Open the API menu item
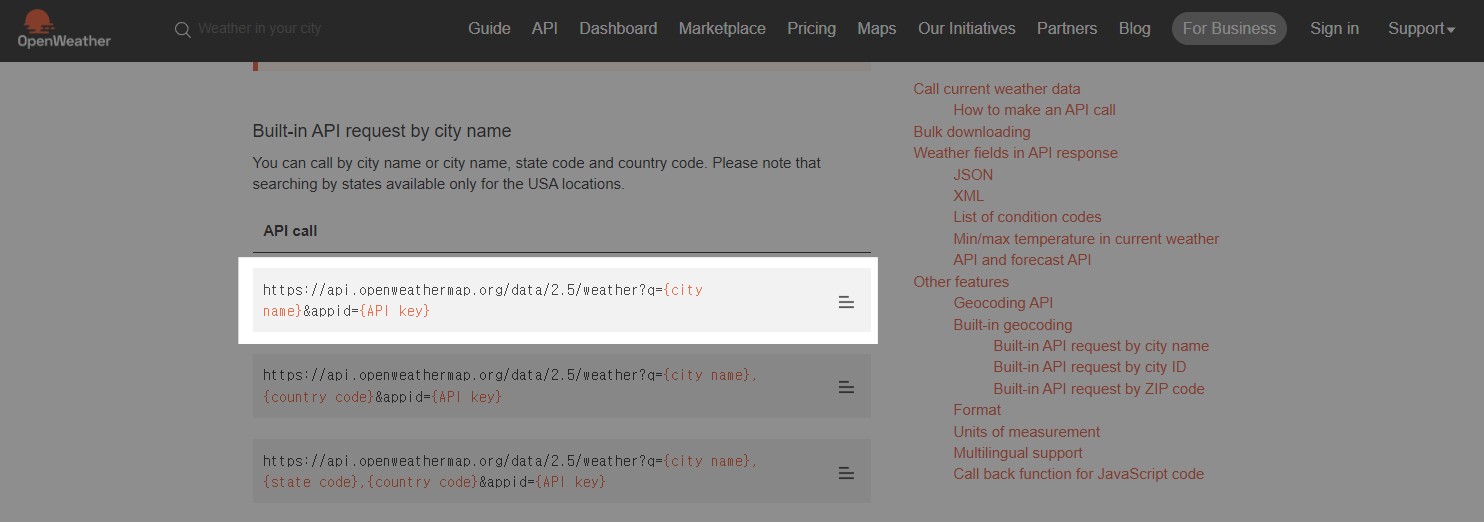The image size is (1484, 522). coord(545,28)
